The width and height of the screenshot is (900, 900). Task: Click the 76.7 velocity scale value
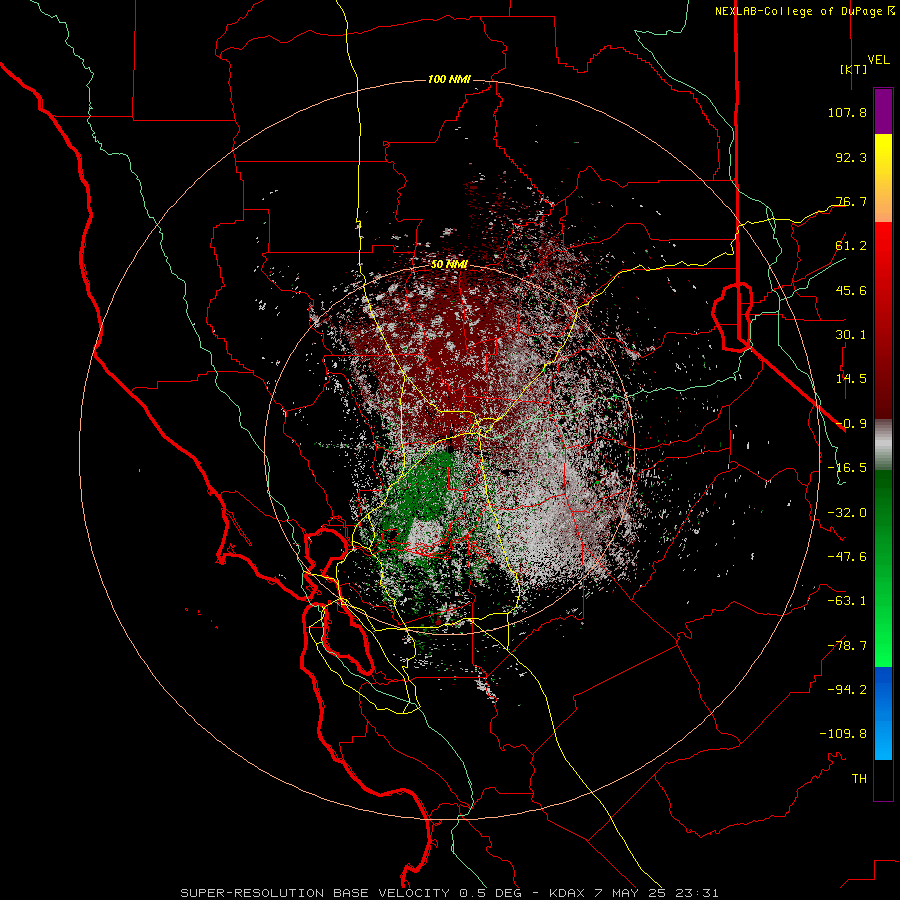(851, 201)
